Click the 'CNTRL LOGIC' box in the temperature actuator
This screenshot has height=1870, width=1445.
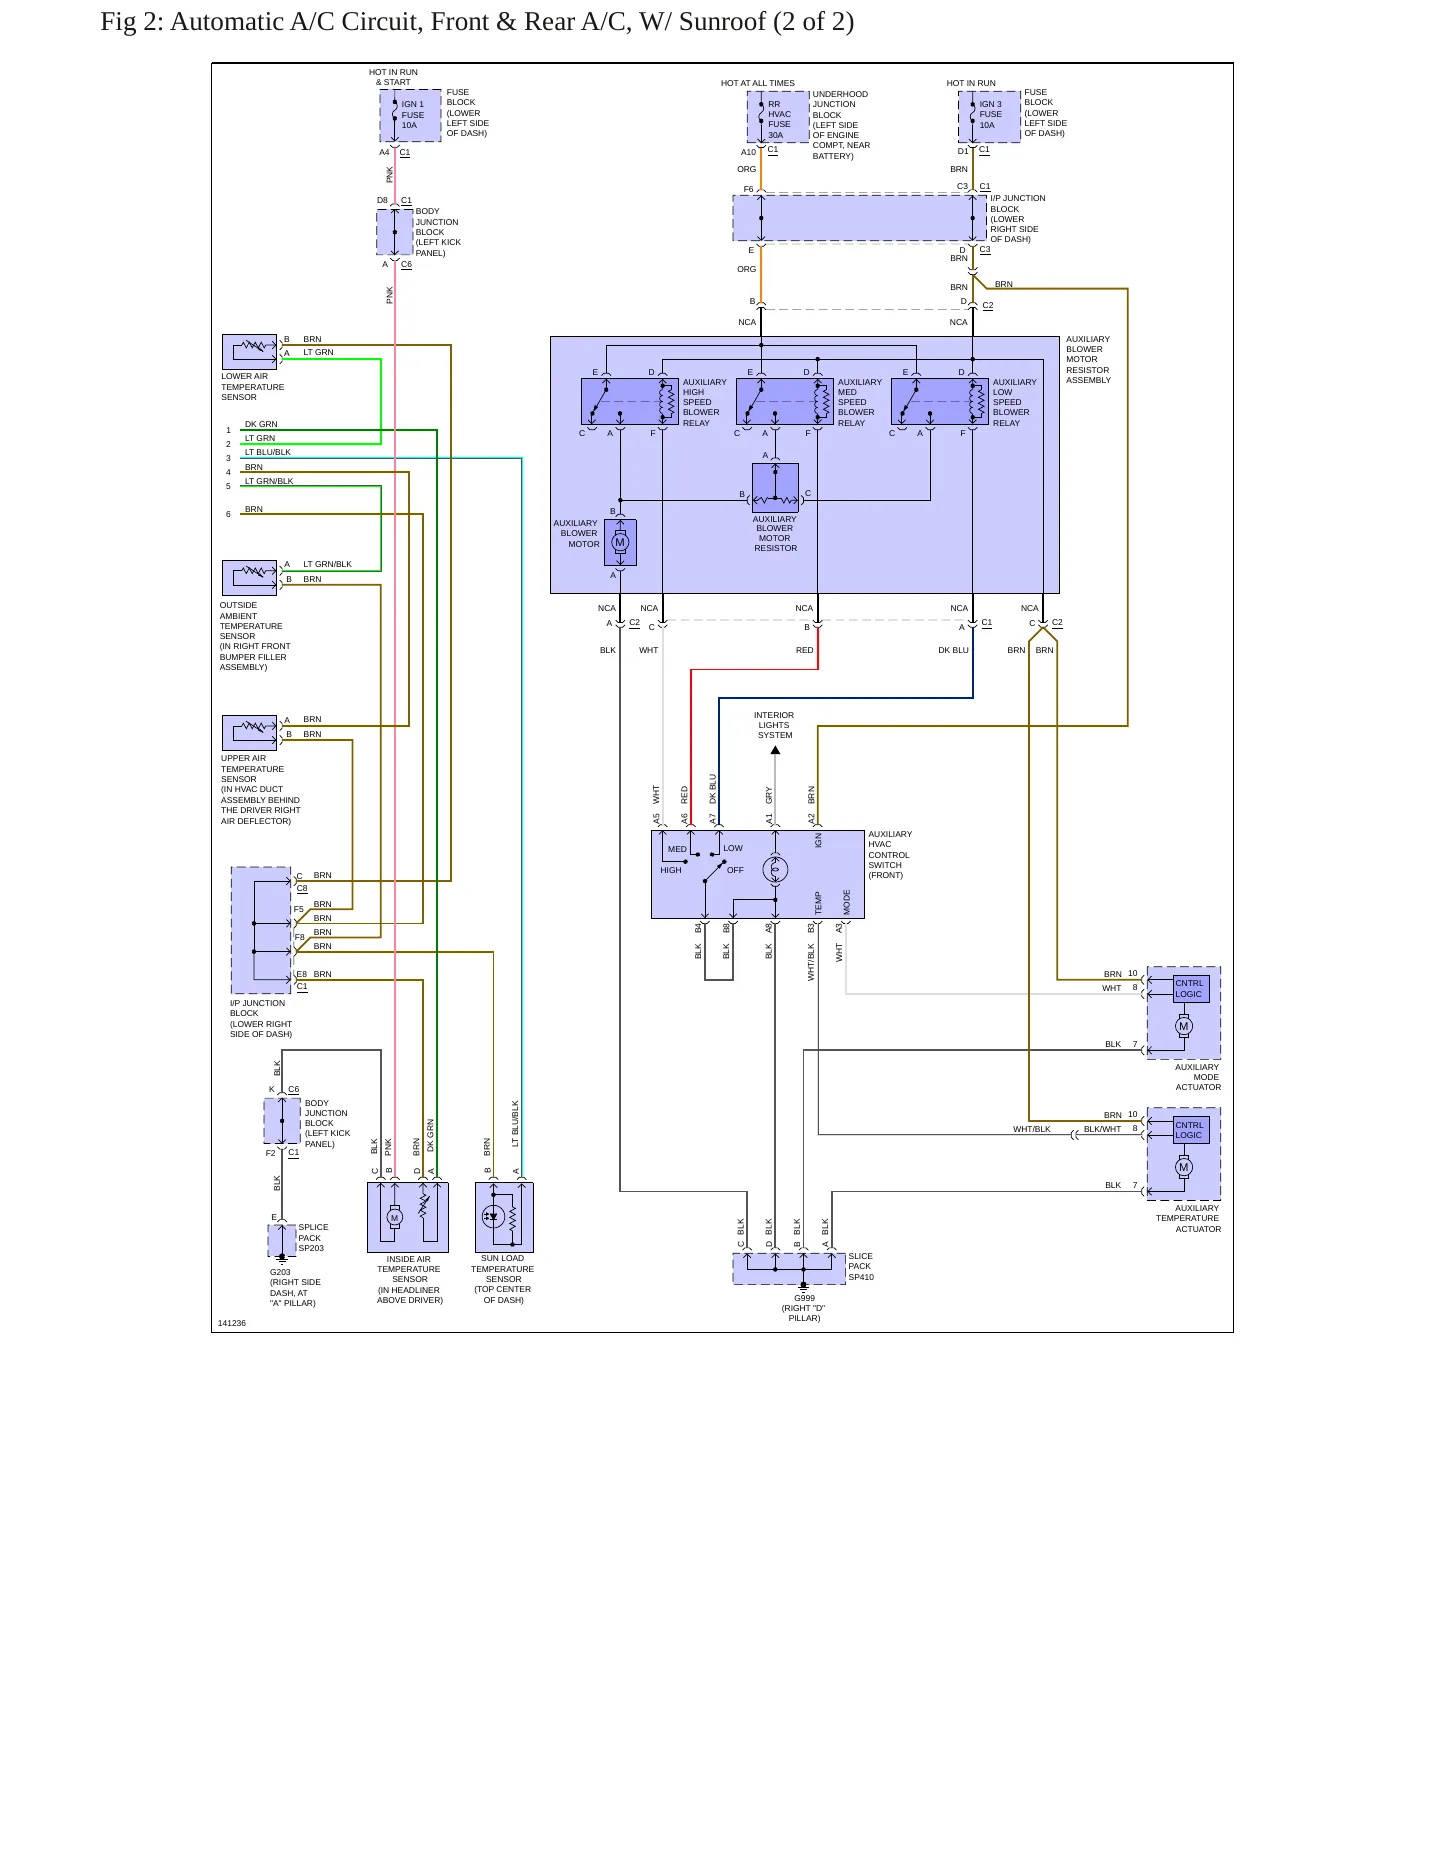point(1191,1130)
